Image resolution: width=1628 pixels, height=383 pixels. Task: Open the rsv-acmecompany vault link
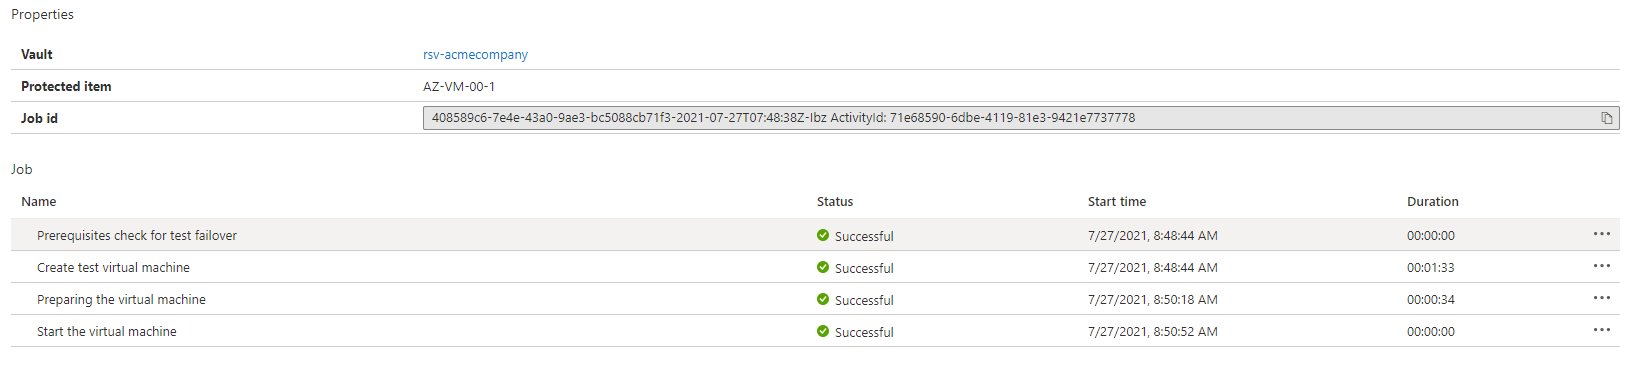point(475,55)
